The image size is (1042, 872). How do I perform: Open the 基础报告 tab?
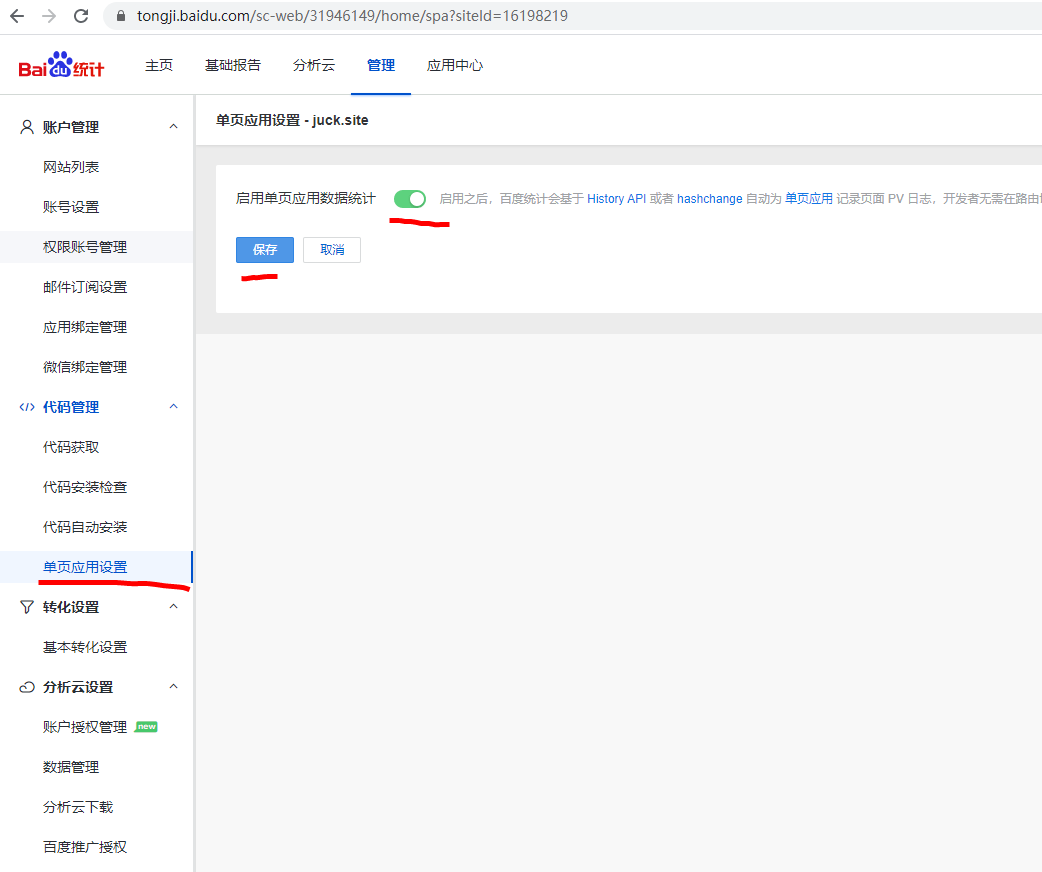click(x=233, y=65)
